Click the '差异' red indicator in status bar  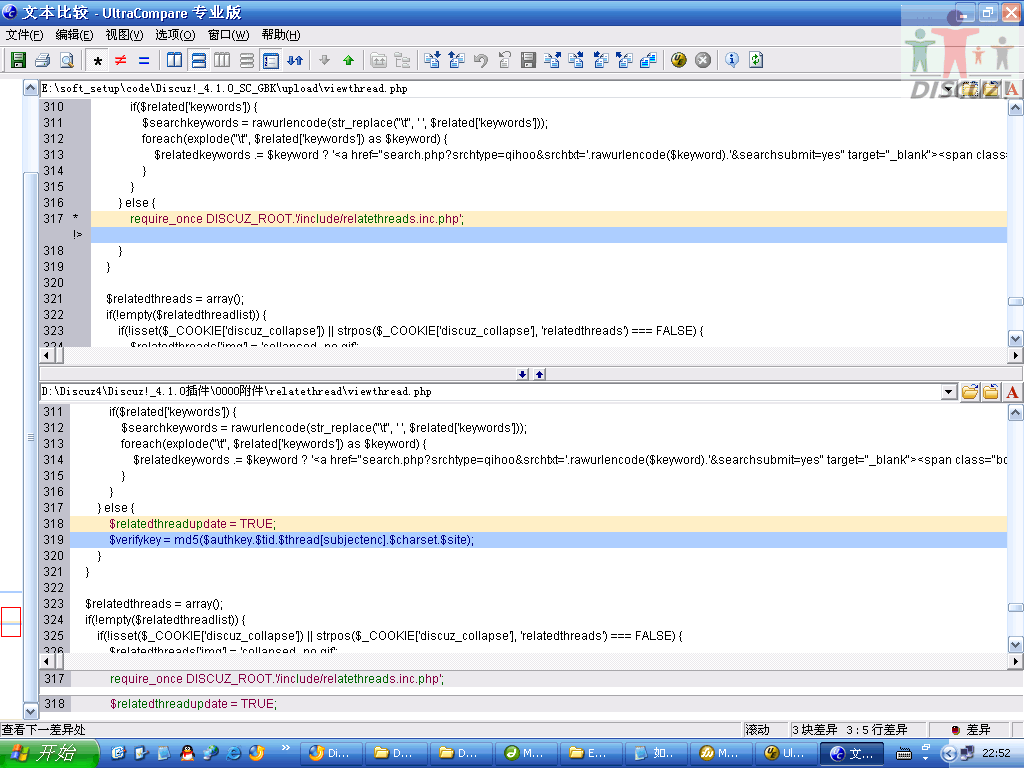(970, 729)
